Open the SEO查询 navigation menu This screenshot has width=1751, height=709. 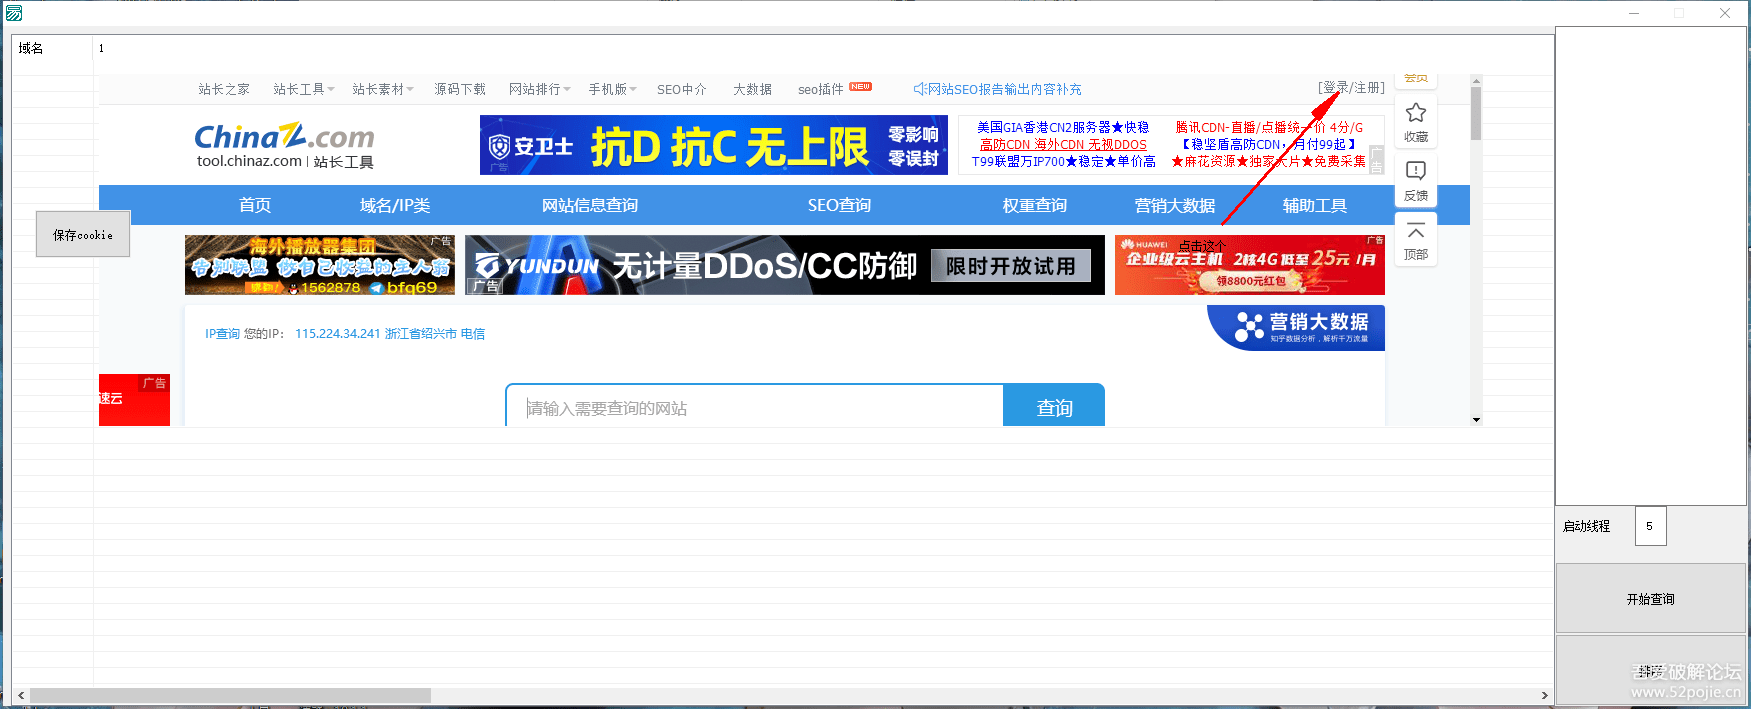click(x=839, y=205)
